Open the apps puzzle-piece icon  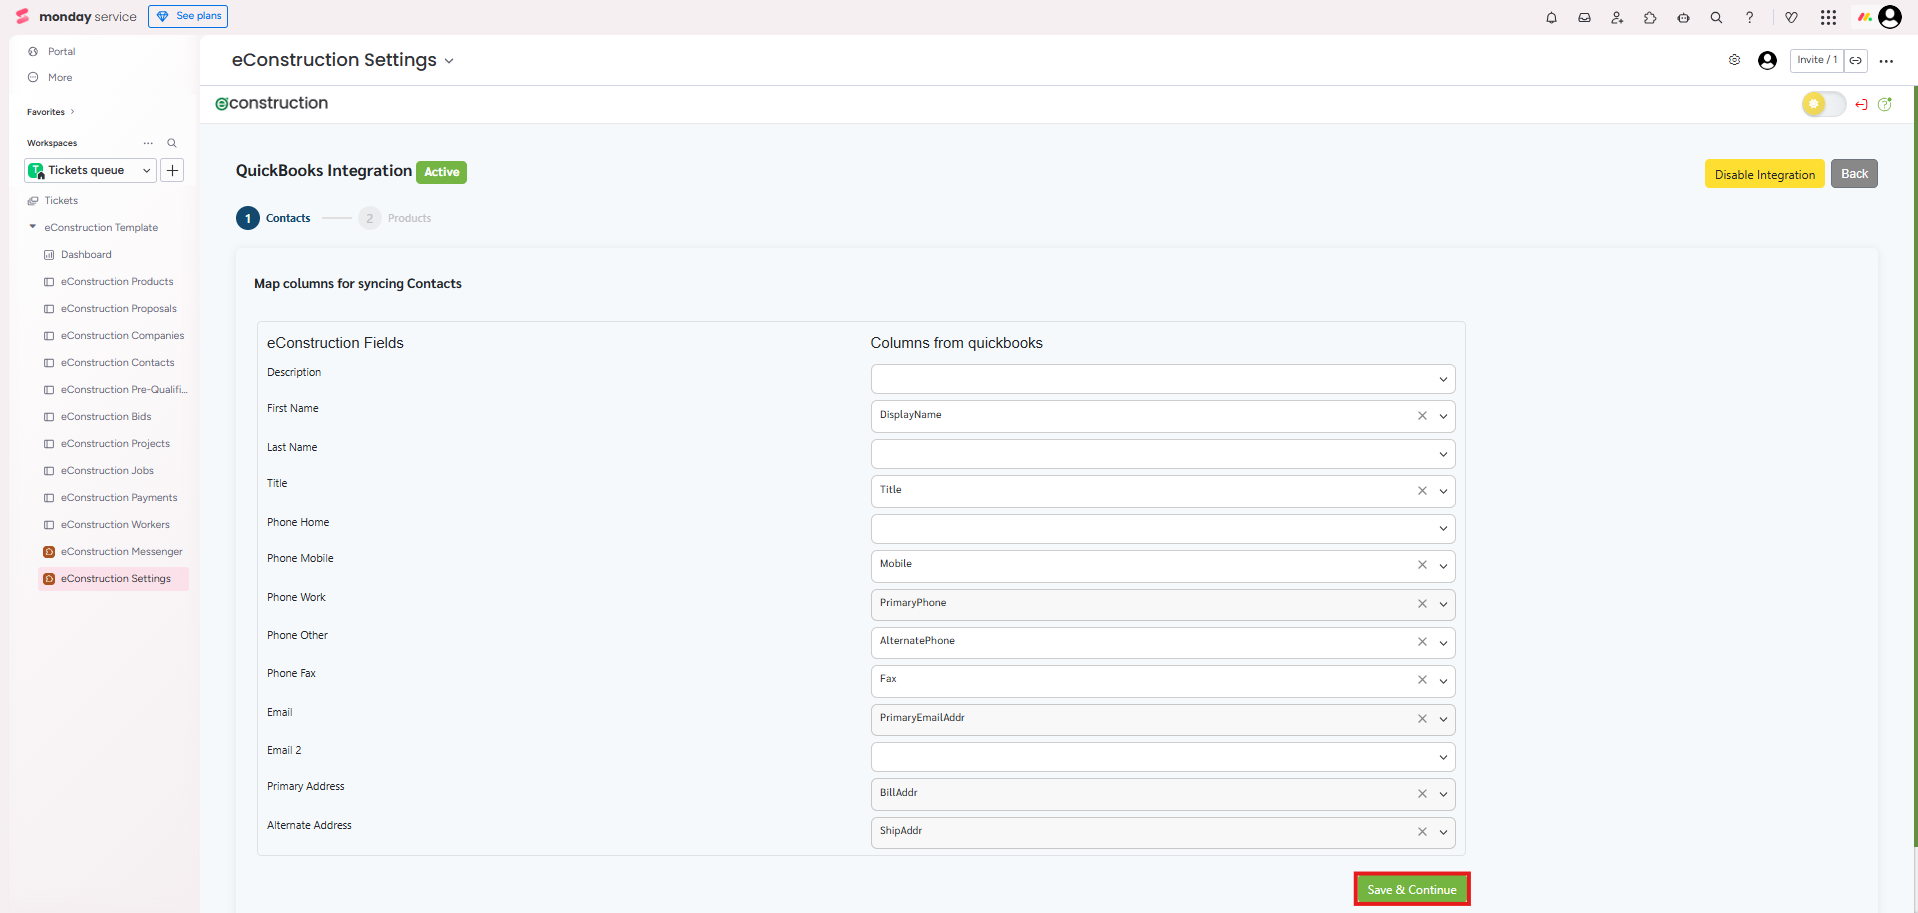[1650, 17]
